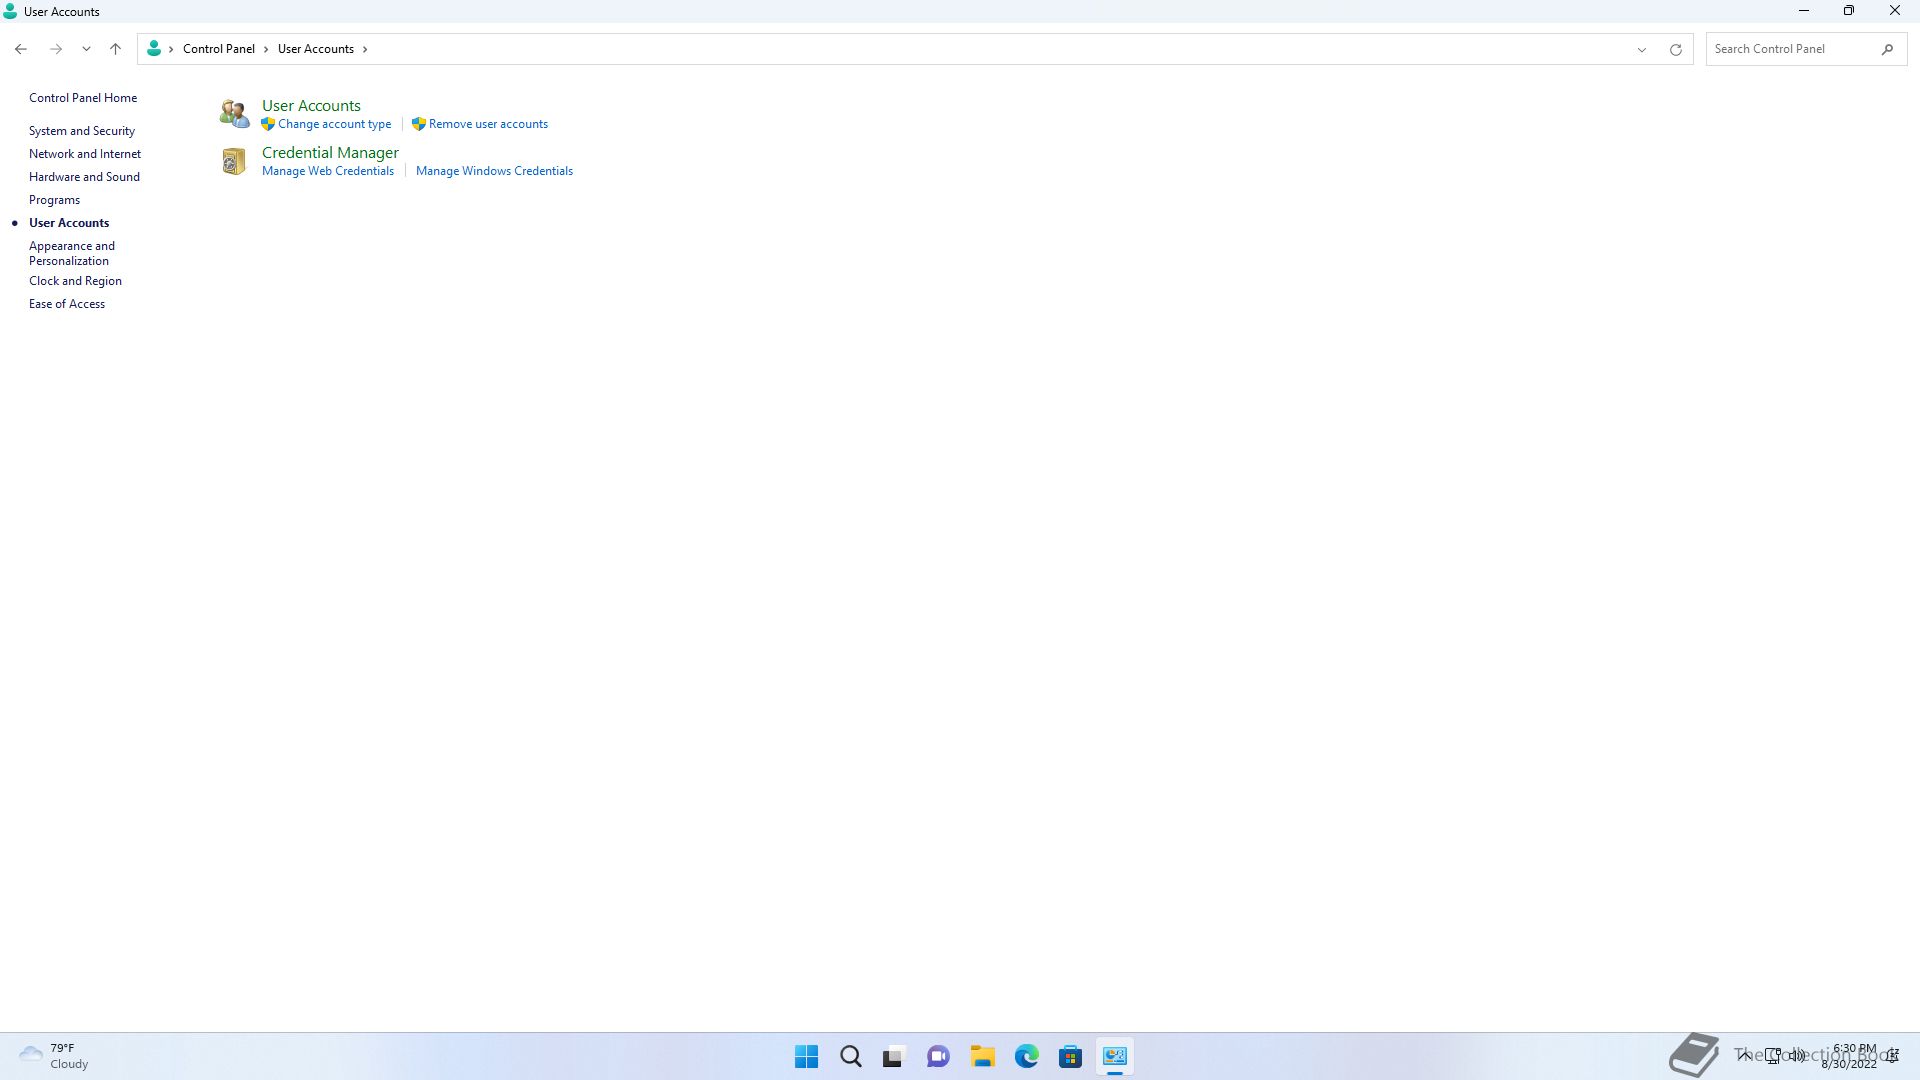
Task: Expand the recent locations dropdown arrow
Action: click(86, 49)
